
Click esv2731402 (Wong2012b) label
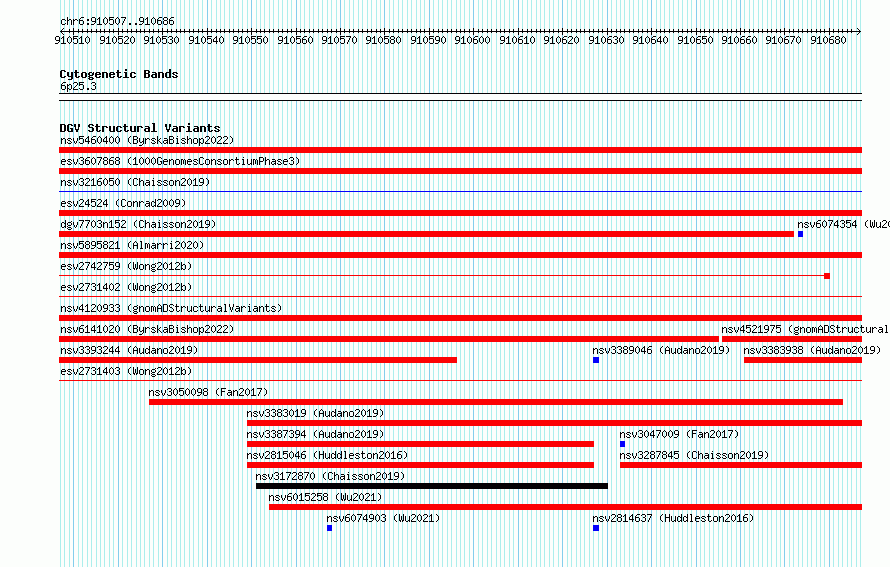(126, 287)
